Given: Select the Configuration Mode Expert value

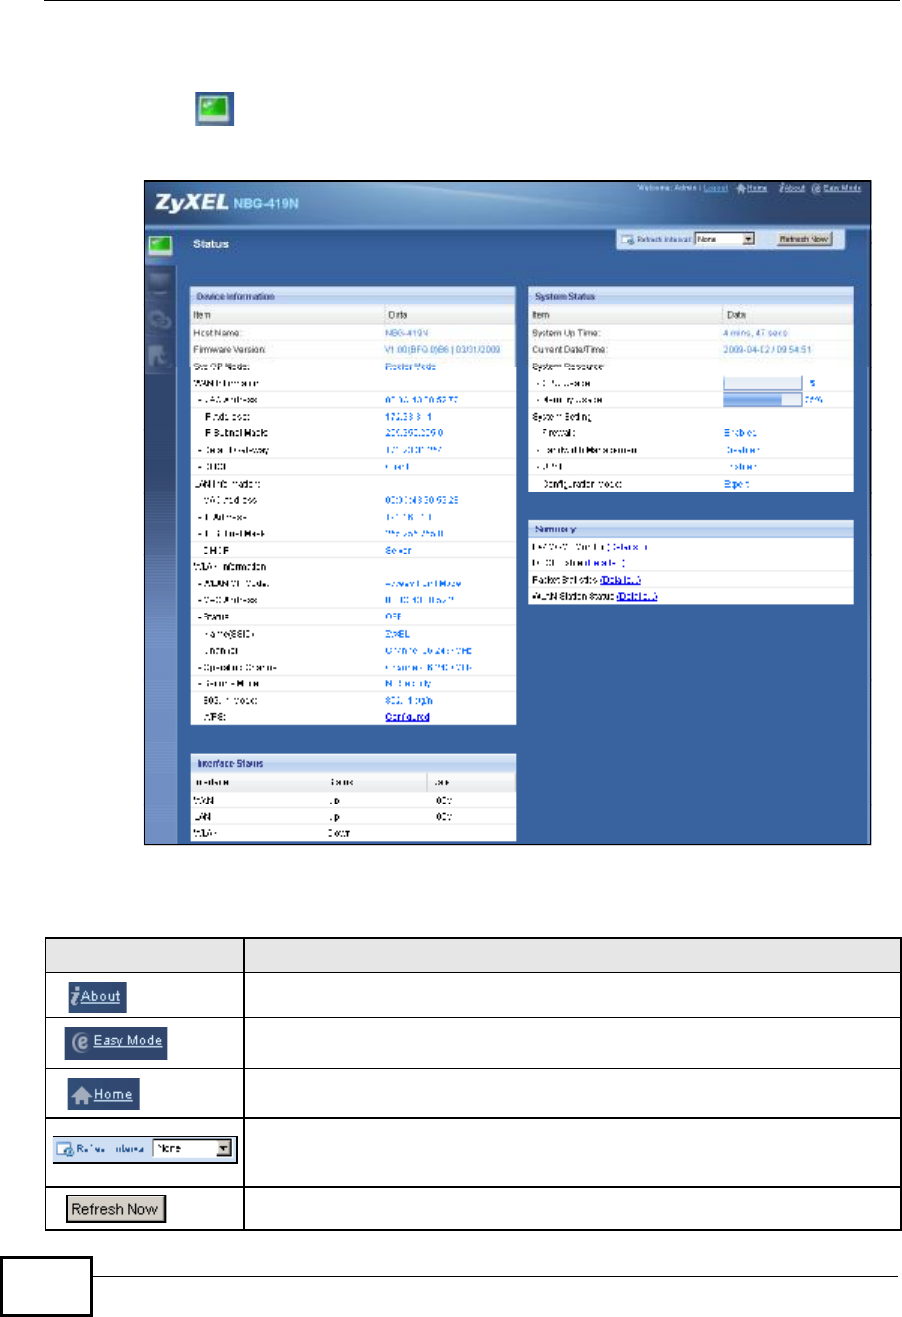Looking at the screenshot, I should pyautogui.click(x=736, y=484).
